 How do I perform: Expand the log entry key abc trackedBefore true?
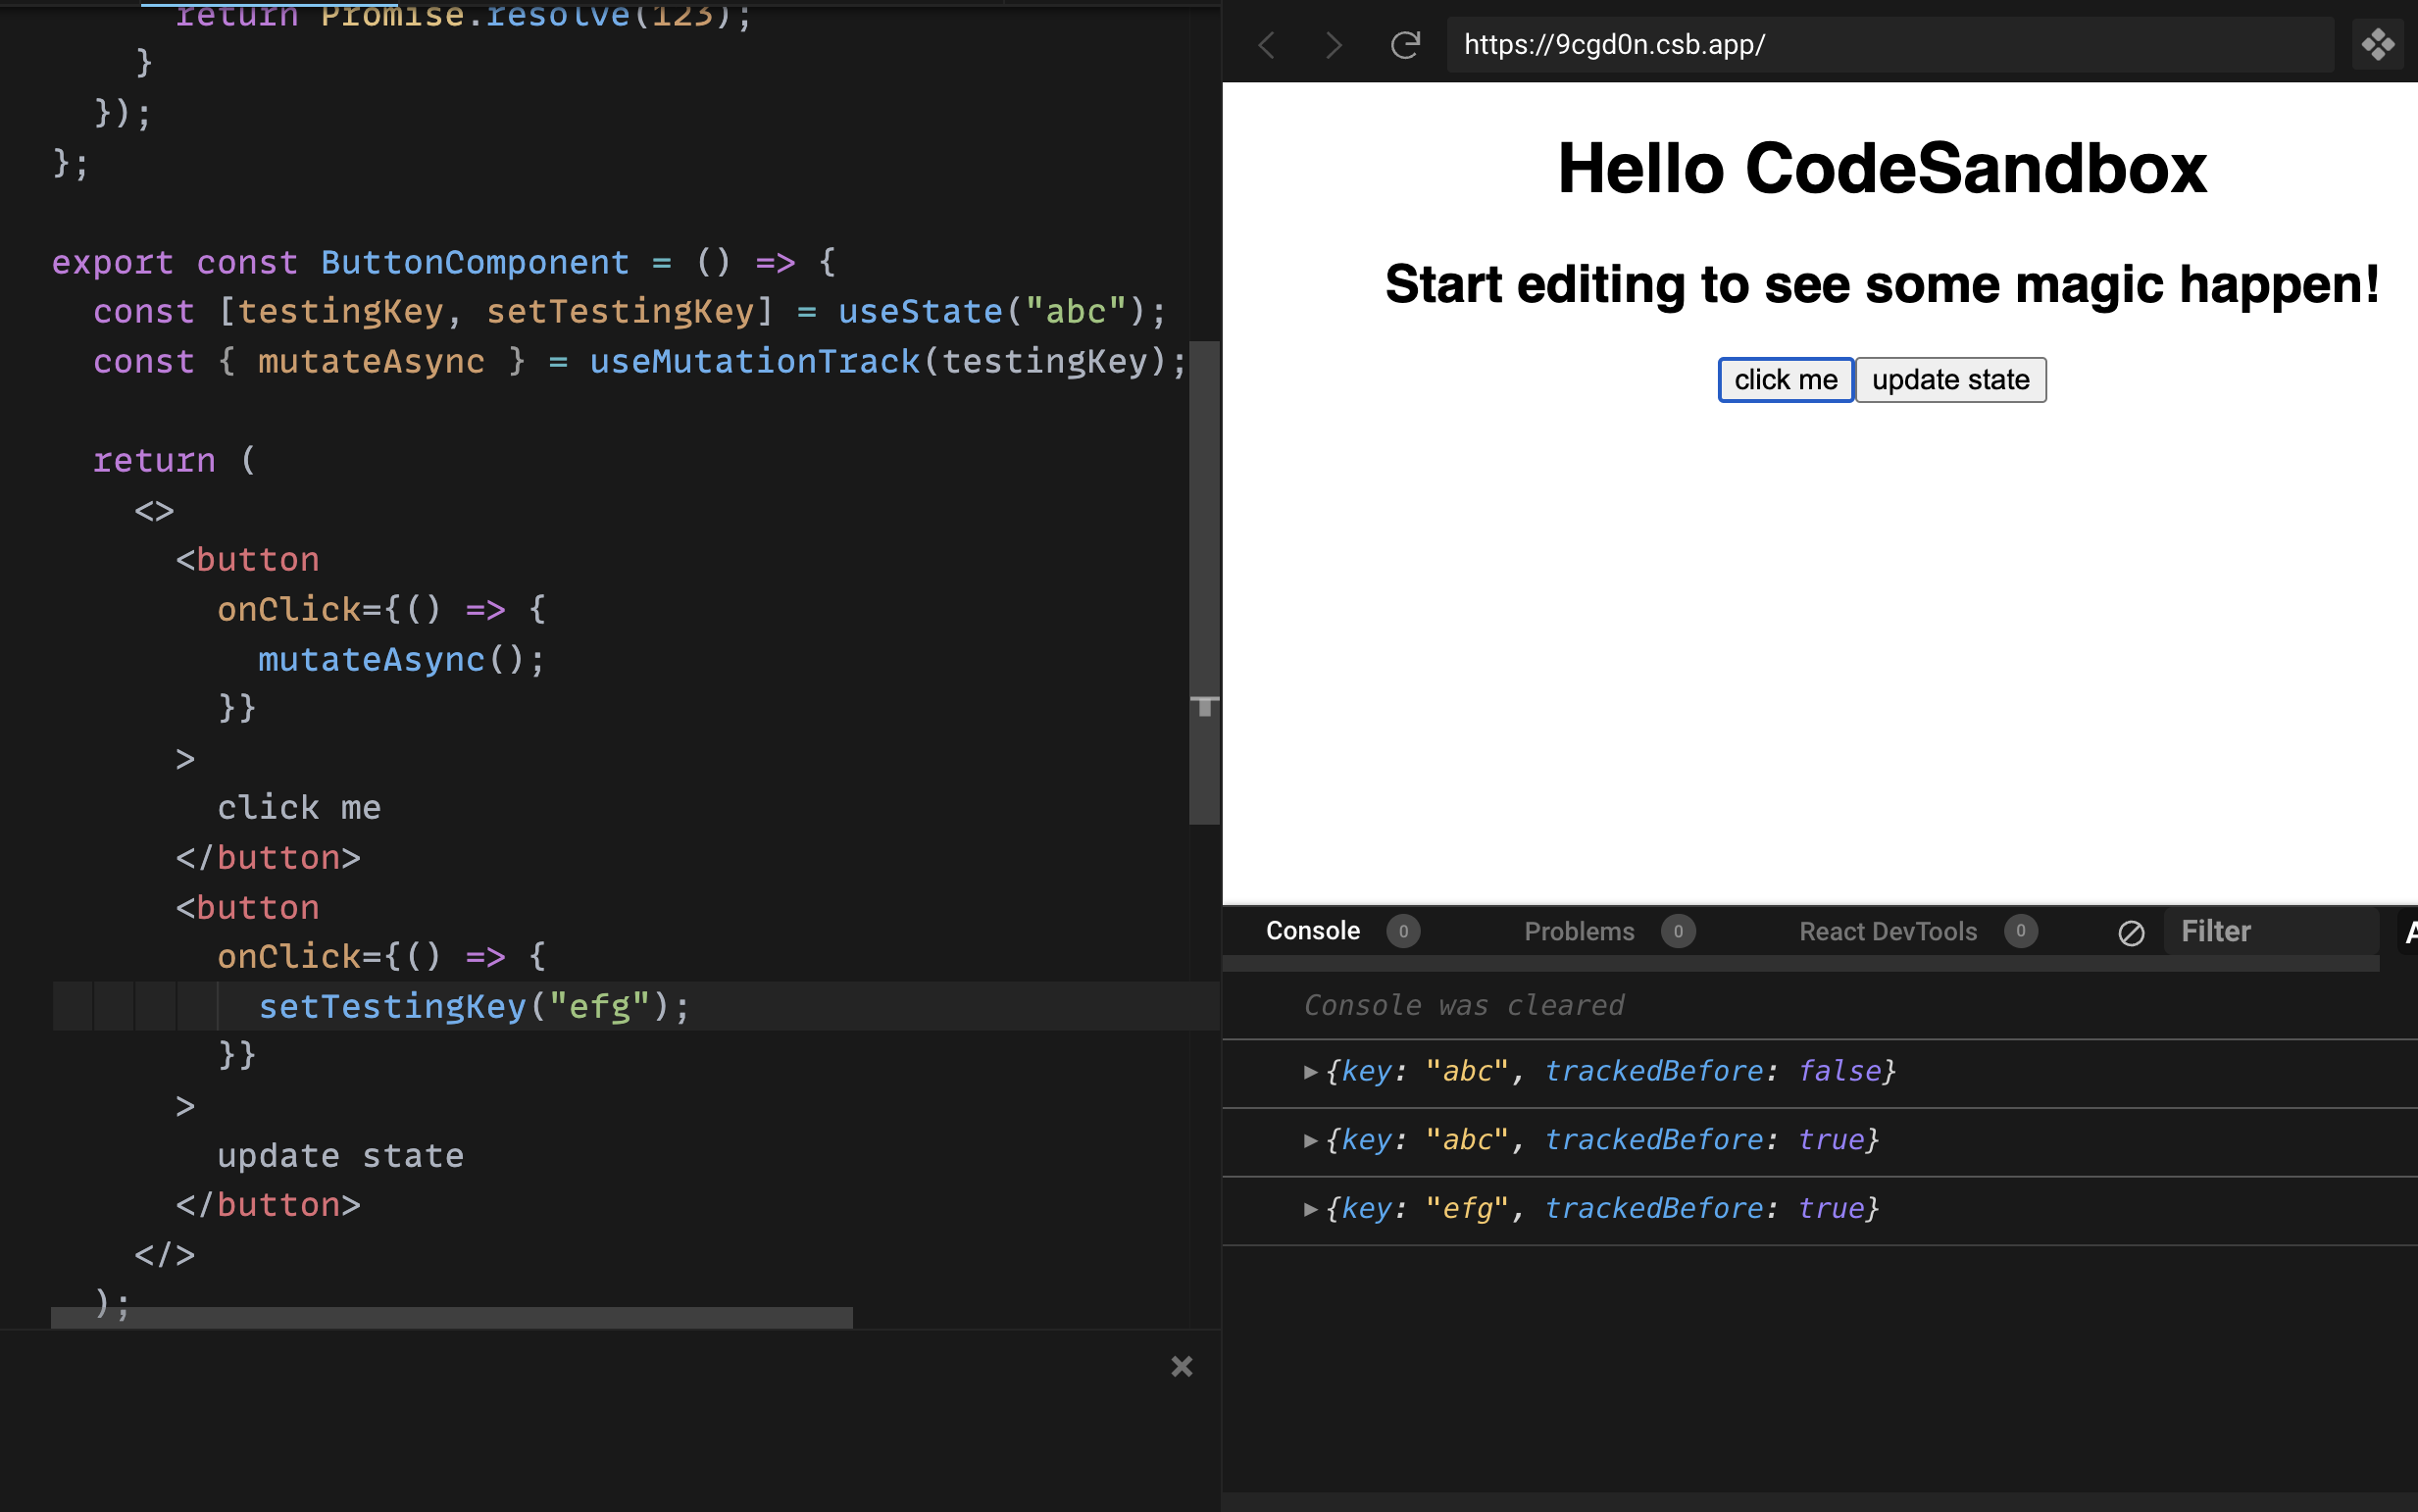pyautogui.click(x=1310, y=1141)
